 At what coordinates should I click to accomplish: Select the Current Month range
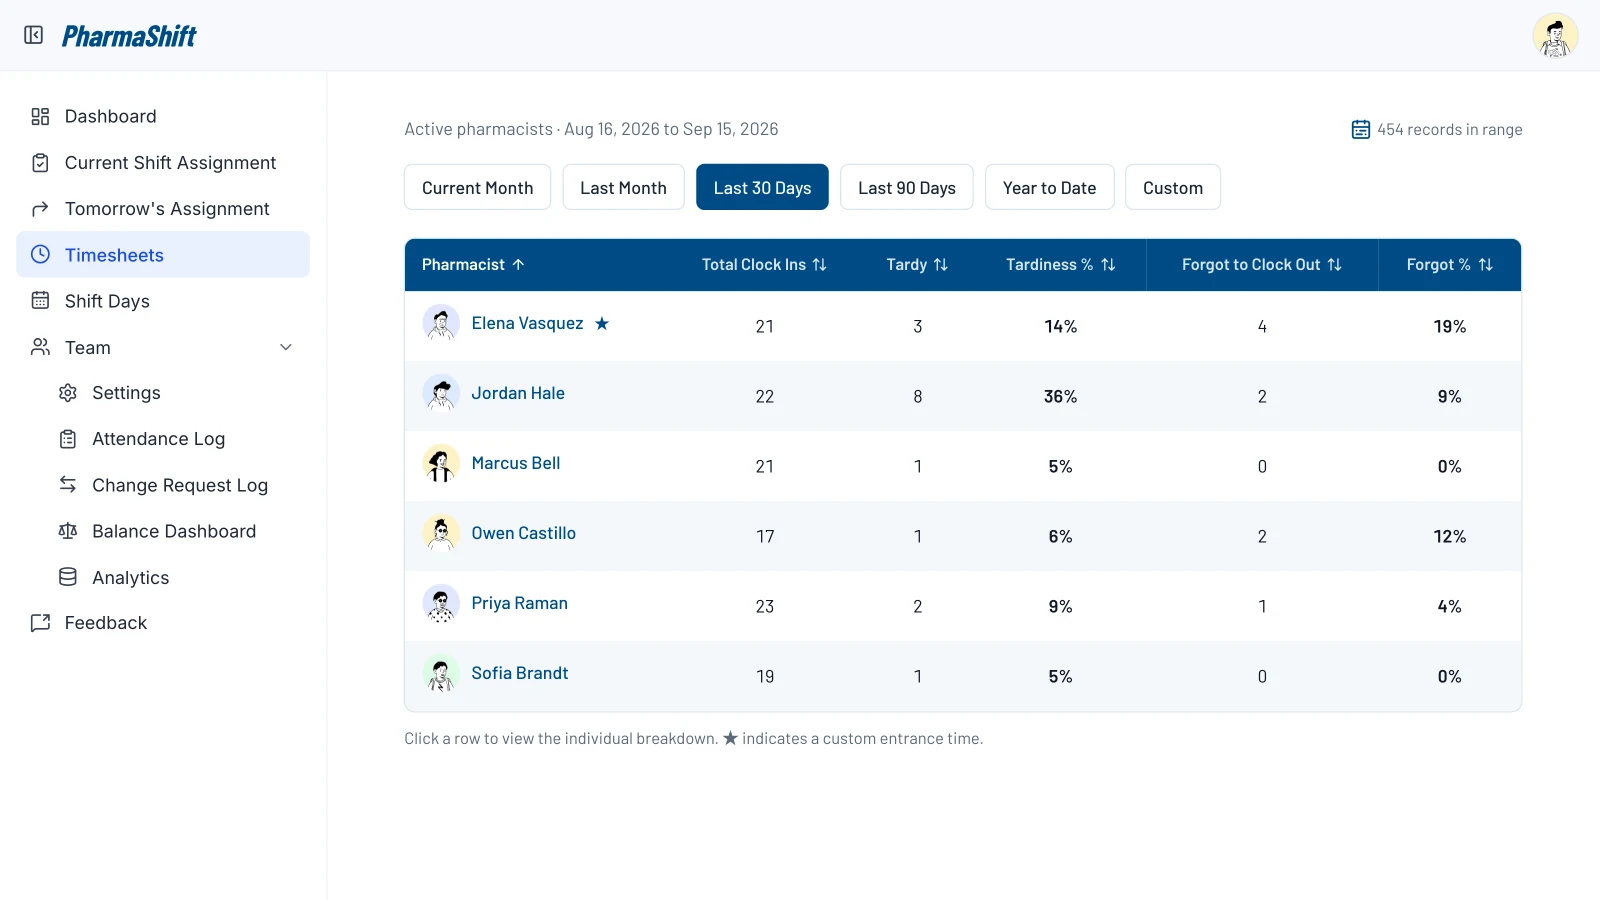[x=478, y=187]
